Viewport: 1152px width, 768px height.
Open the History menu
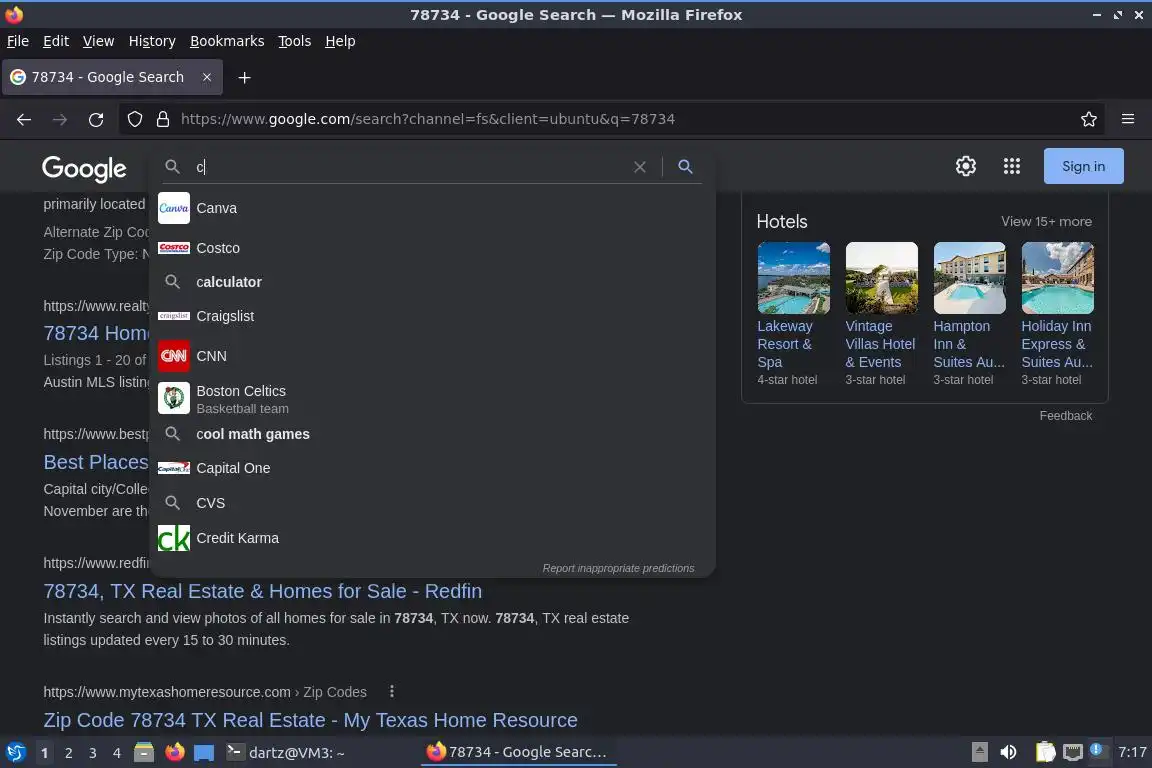click(152, 41)
